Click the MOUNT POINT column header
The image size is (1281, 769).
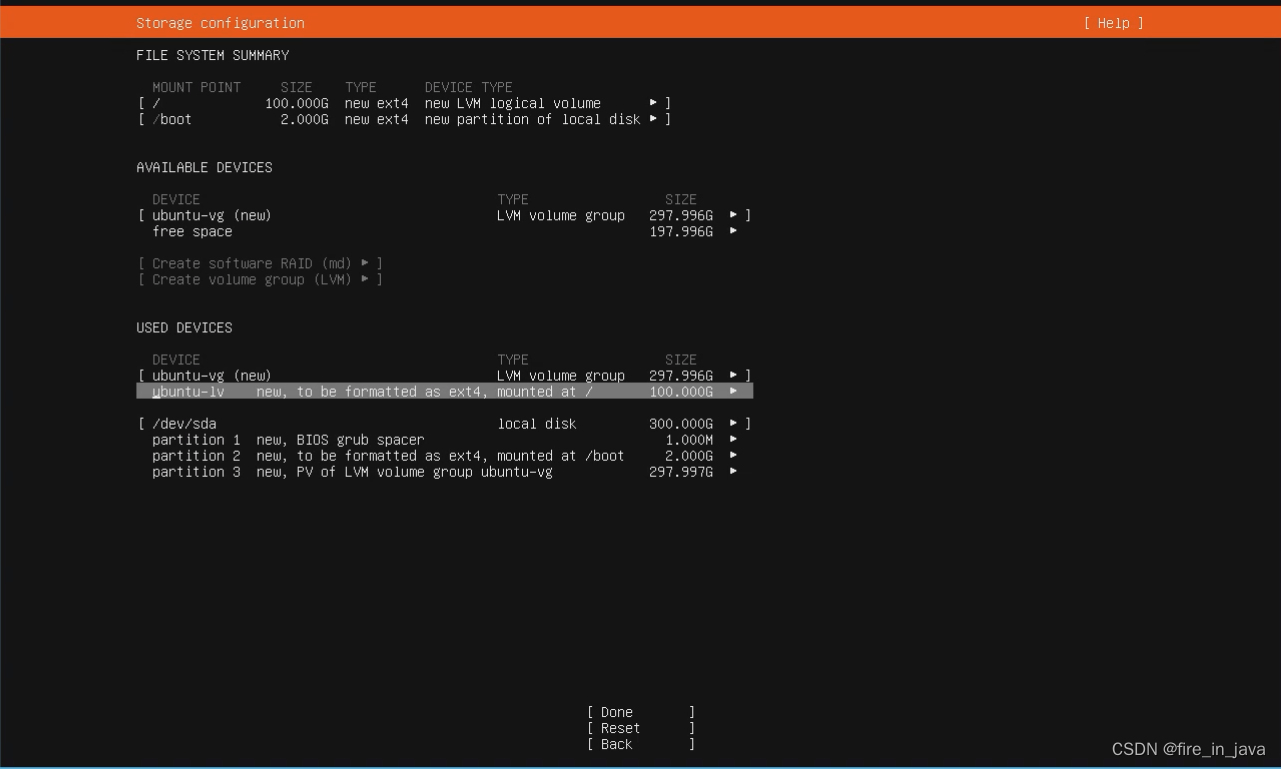click(x=197, y=87)
